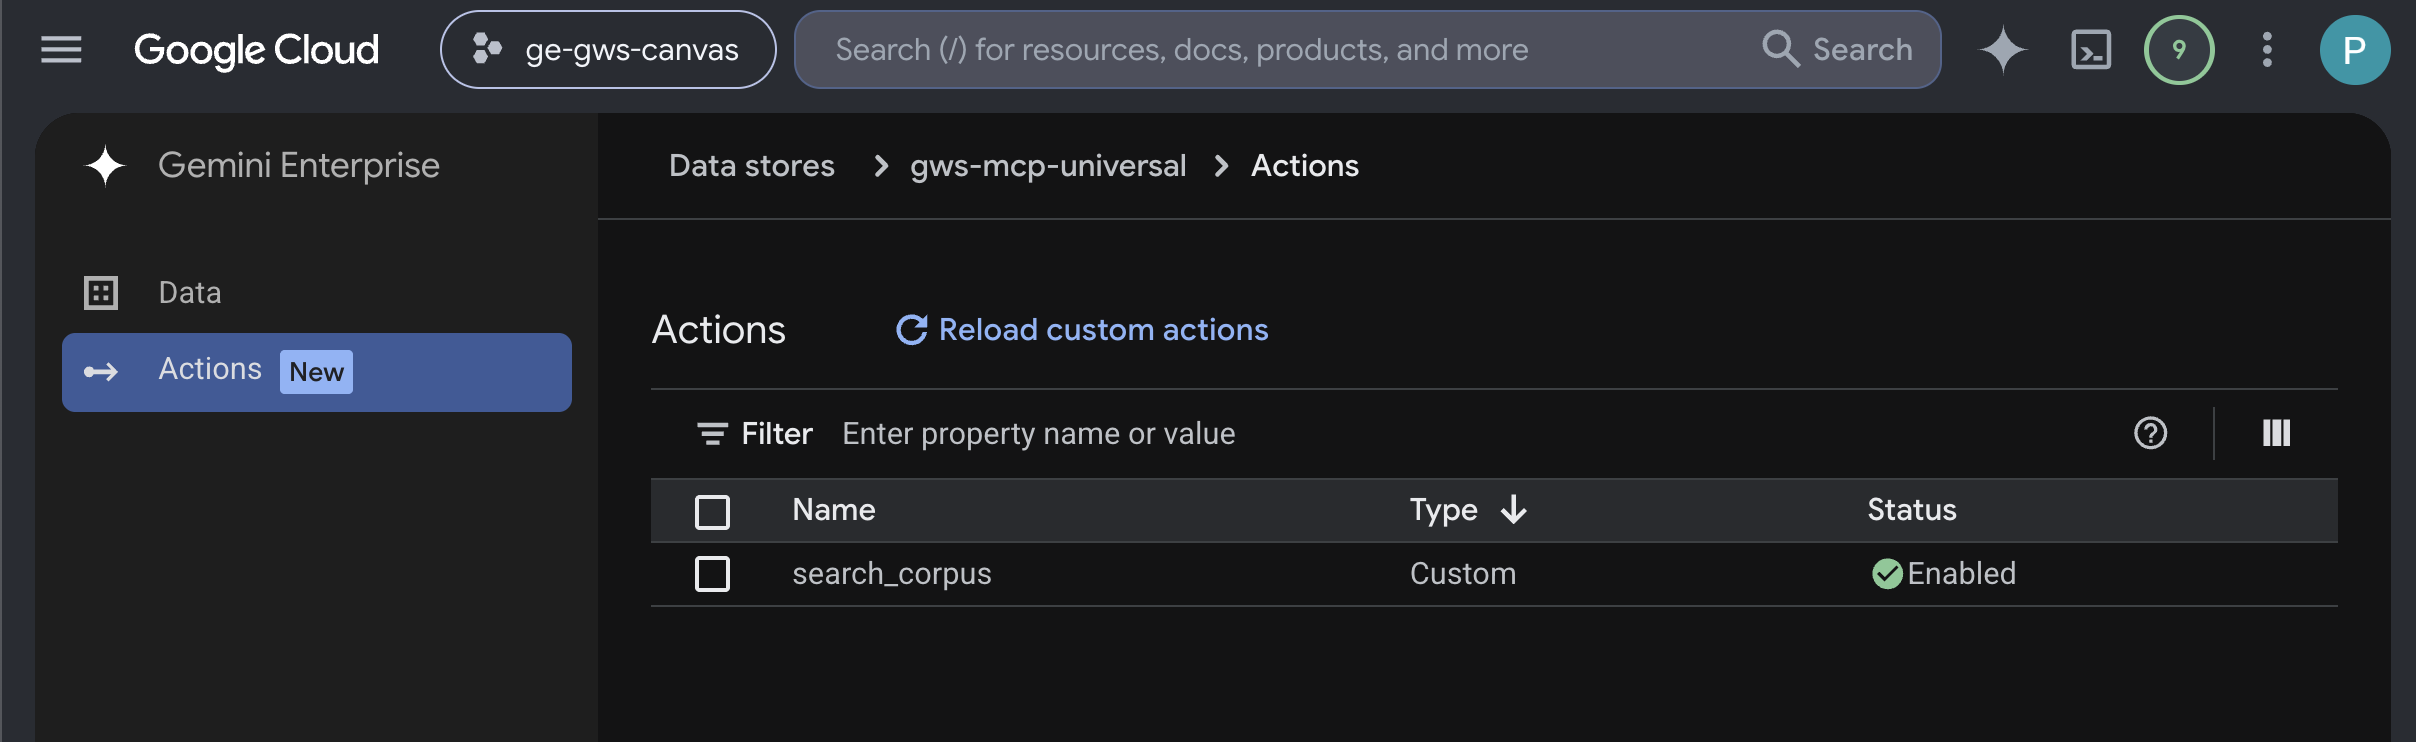Click the Actions page heading
This screenshot has height=742, width=2416.
719,330
